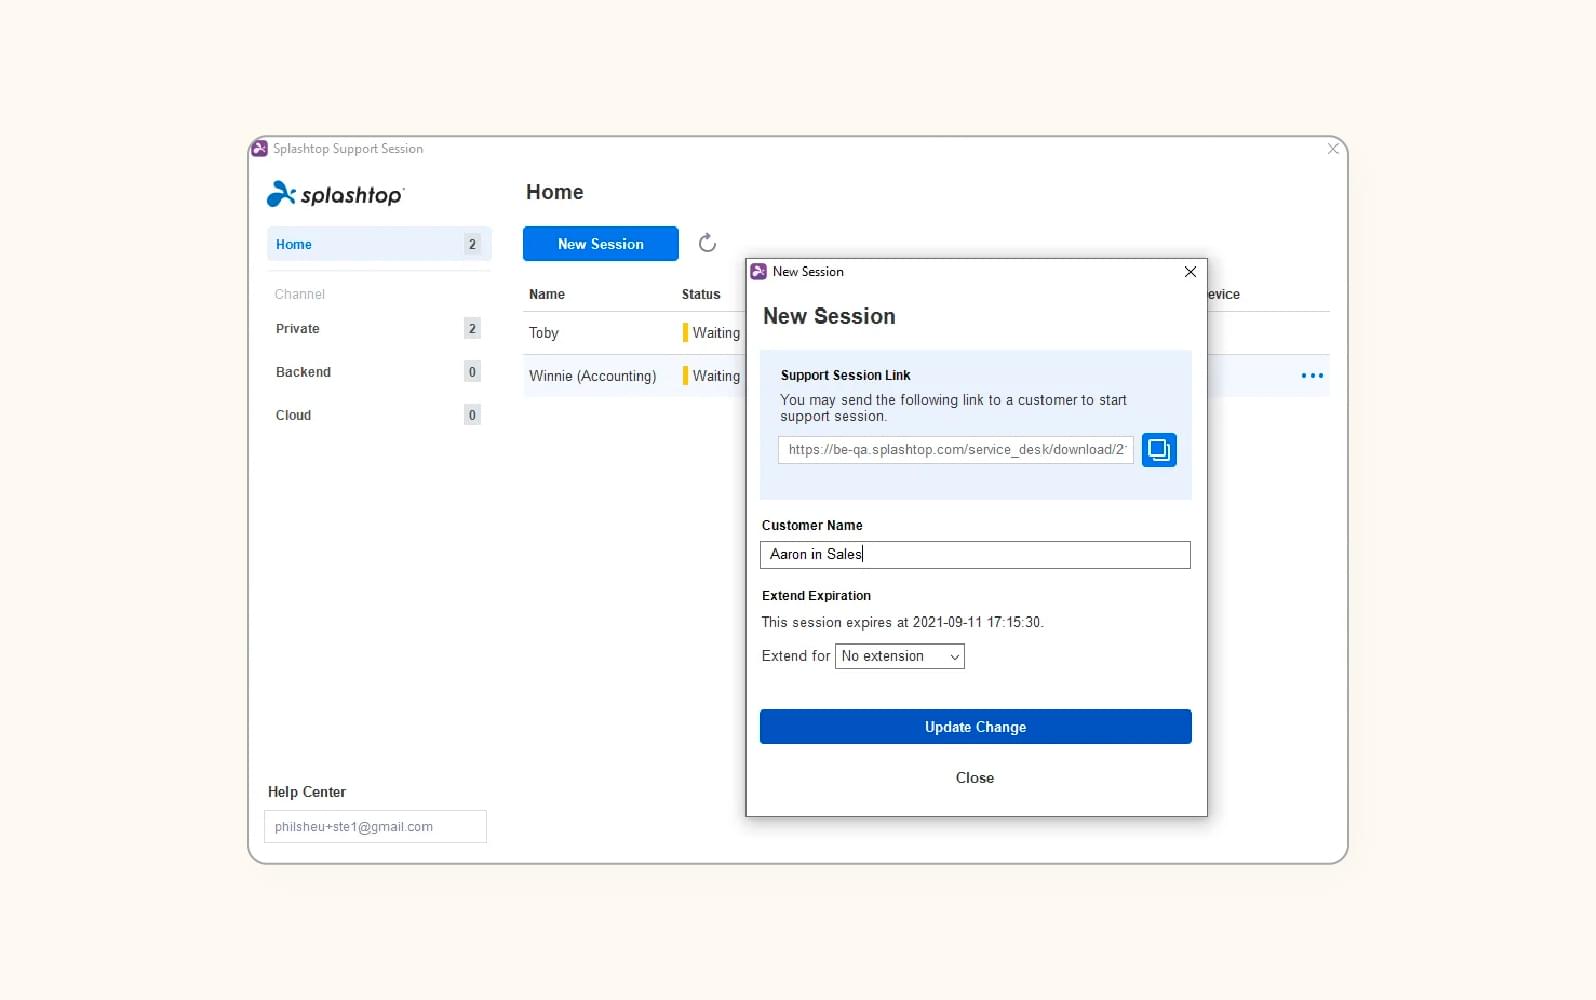Click Splashtop icon in main title bar
Viewport: 1596px width, 1000px height.
coord(260,149)
